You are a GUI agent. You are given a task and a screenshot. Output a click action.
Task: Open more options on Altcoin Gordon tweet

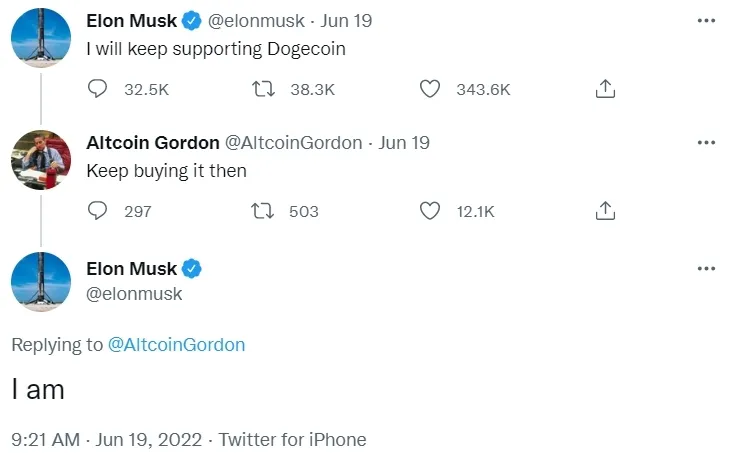tap(707, 142)
